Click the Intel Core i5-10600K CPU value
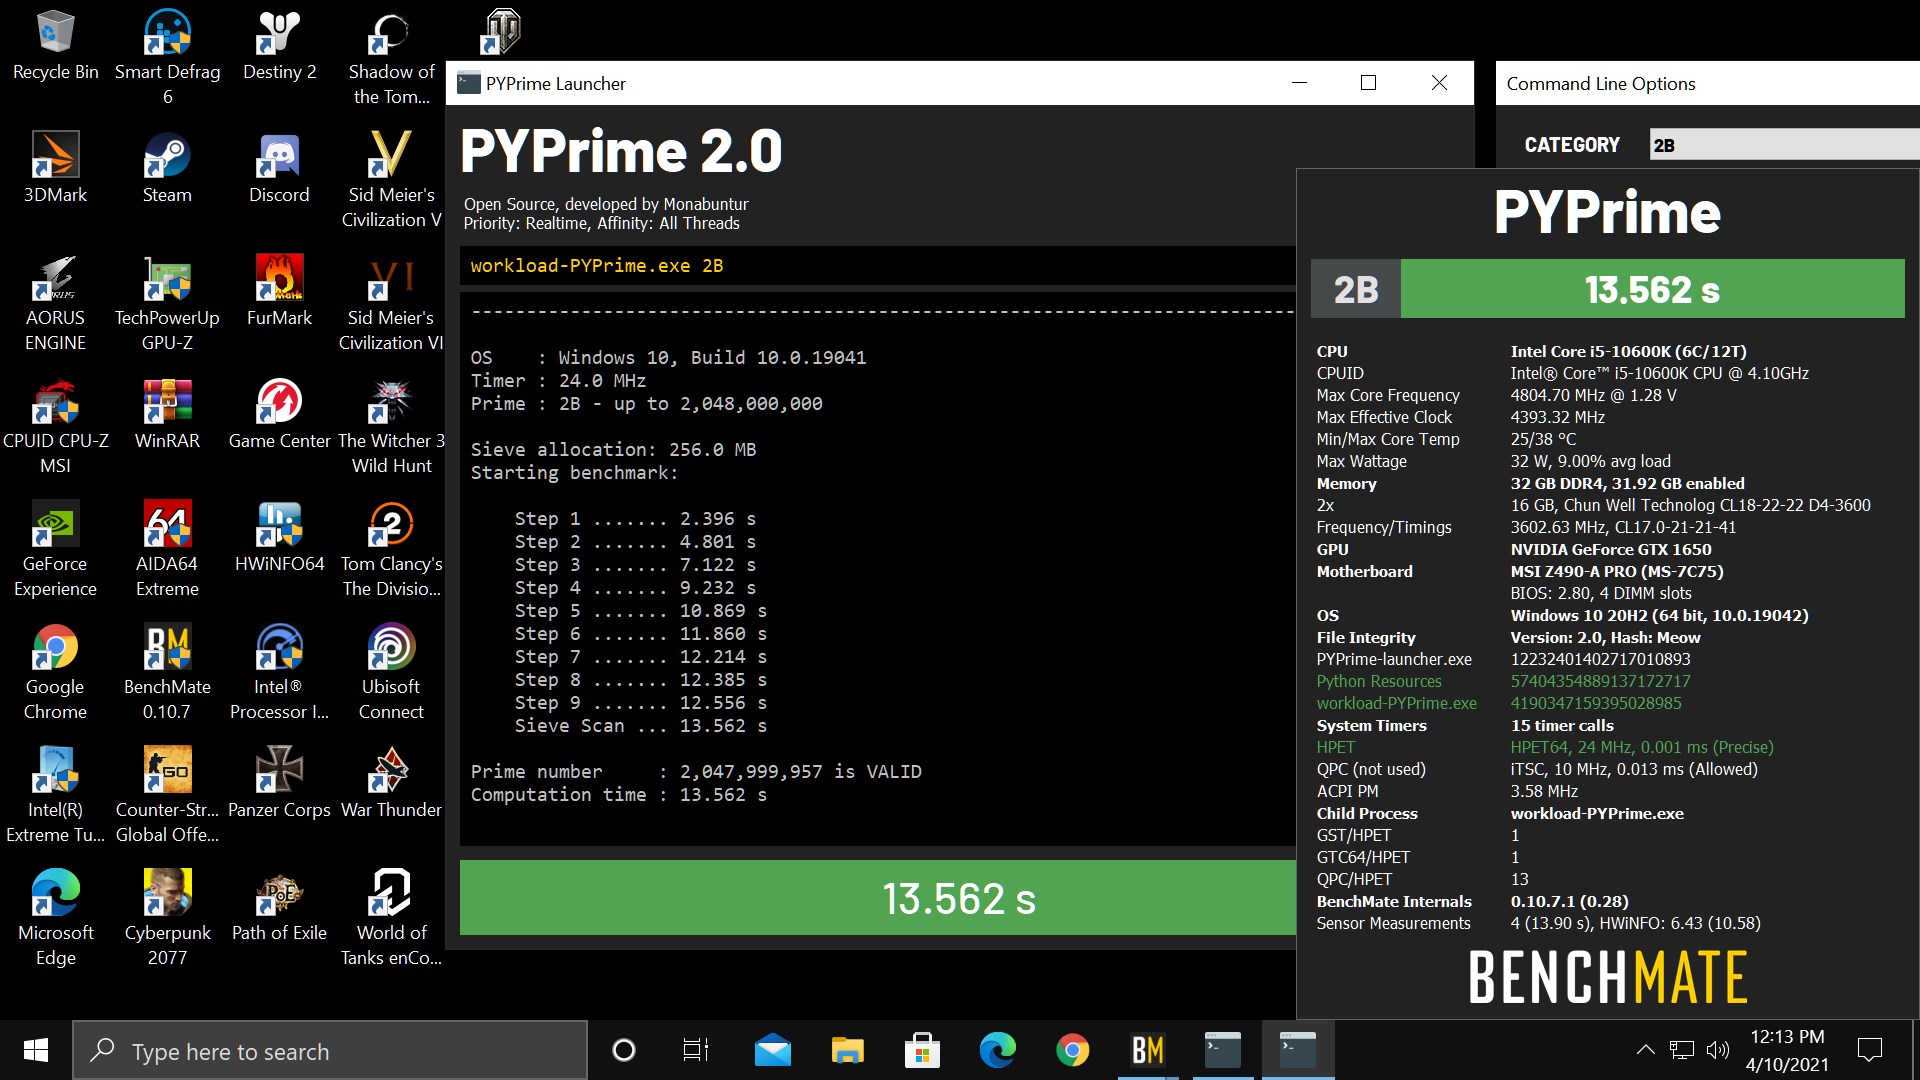Viewport: 1920px width, 1080px height. click(1628, 351)
